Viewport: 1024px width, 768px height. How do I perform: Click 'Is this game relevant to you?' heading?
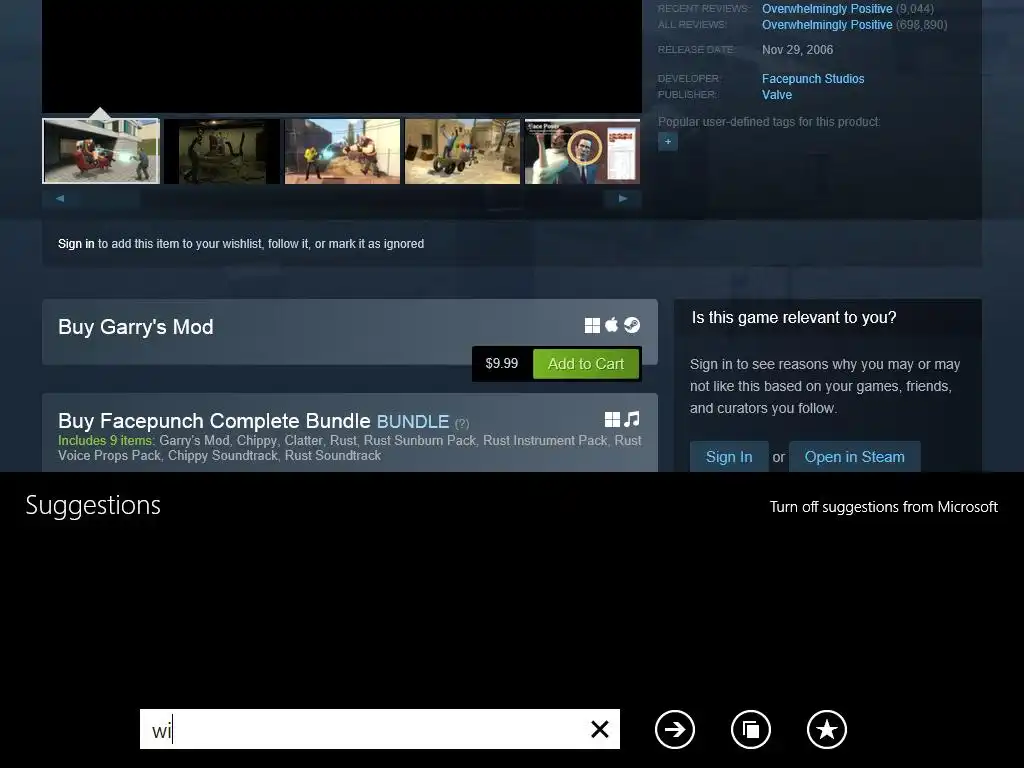click(x=794, y=317)
